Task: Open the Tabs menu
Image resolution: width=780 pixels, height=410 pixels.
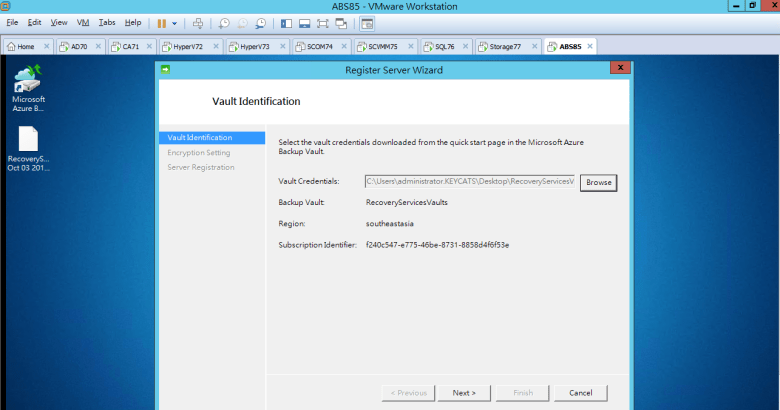Action: [107, 22]
